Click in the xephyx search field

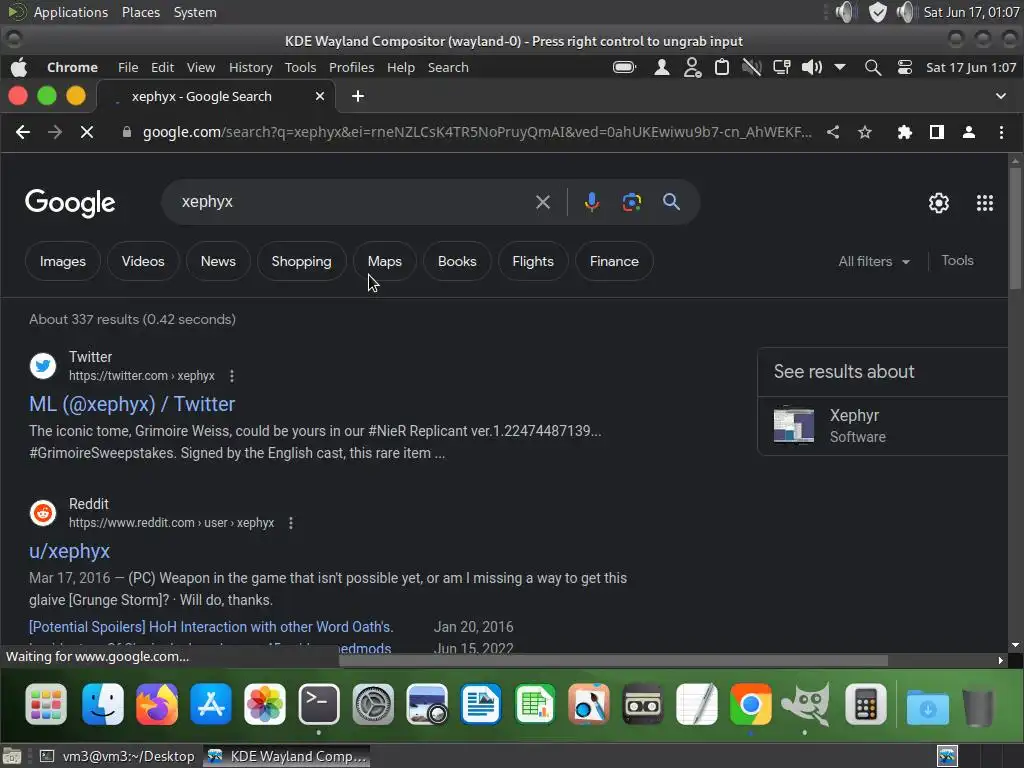coord(353,202)
